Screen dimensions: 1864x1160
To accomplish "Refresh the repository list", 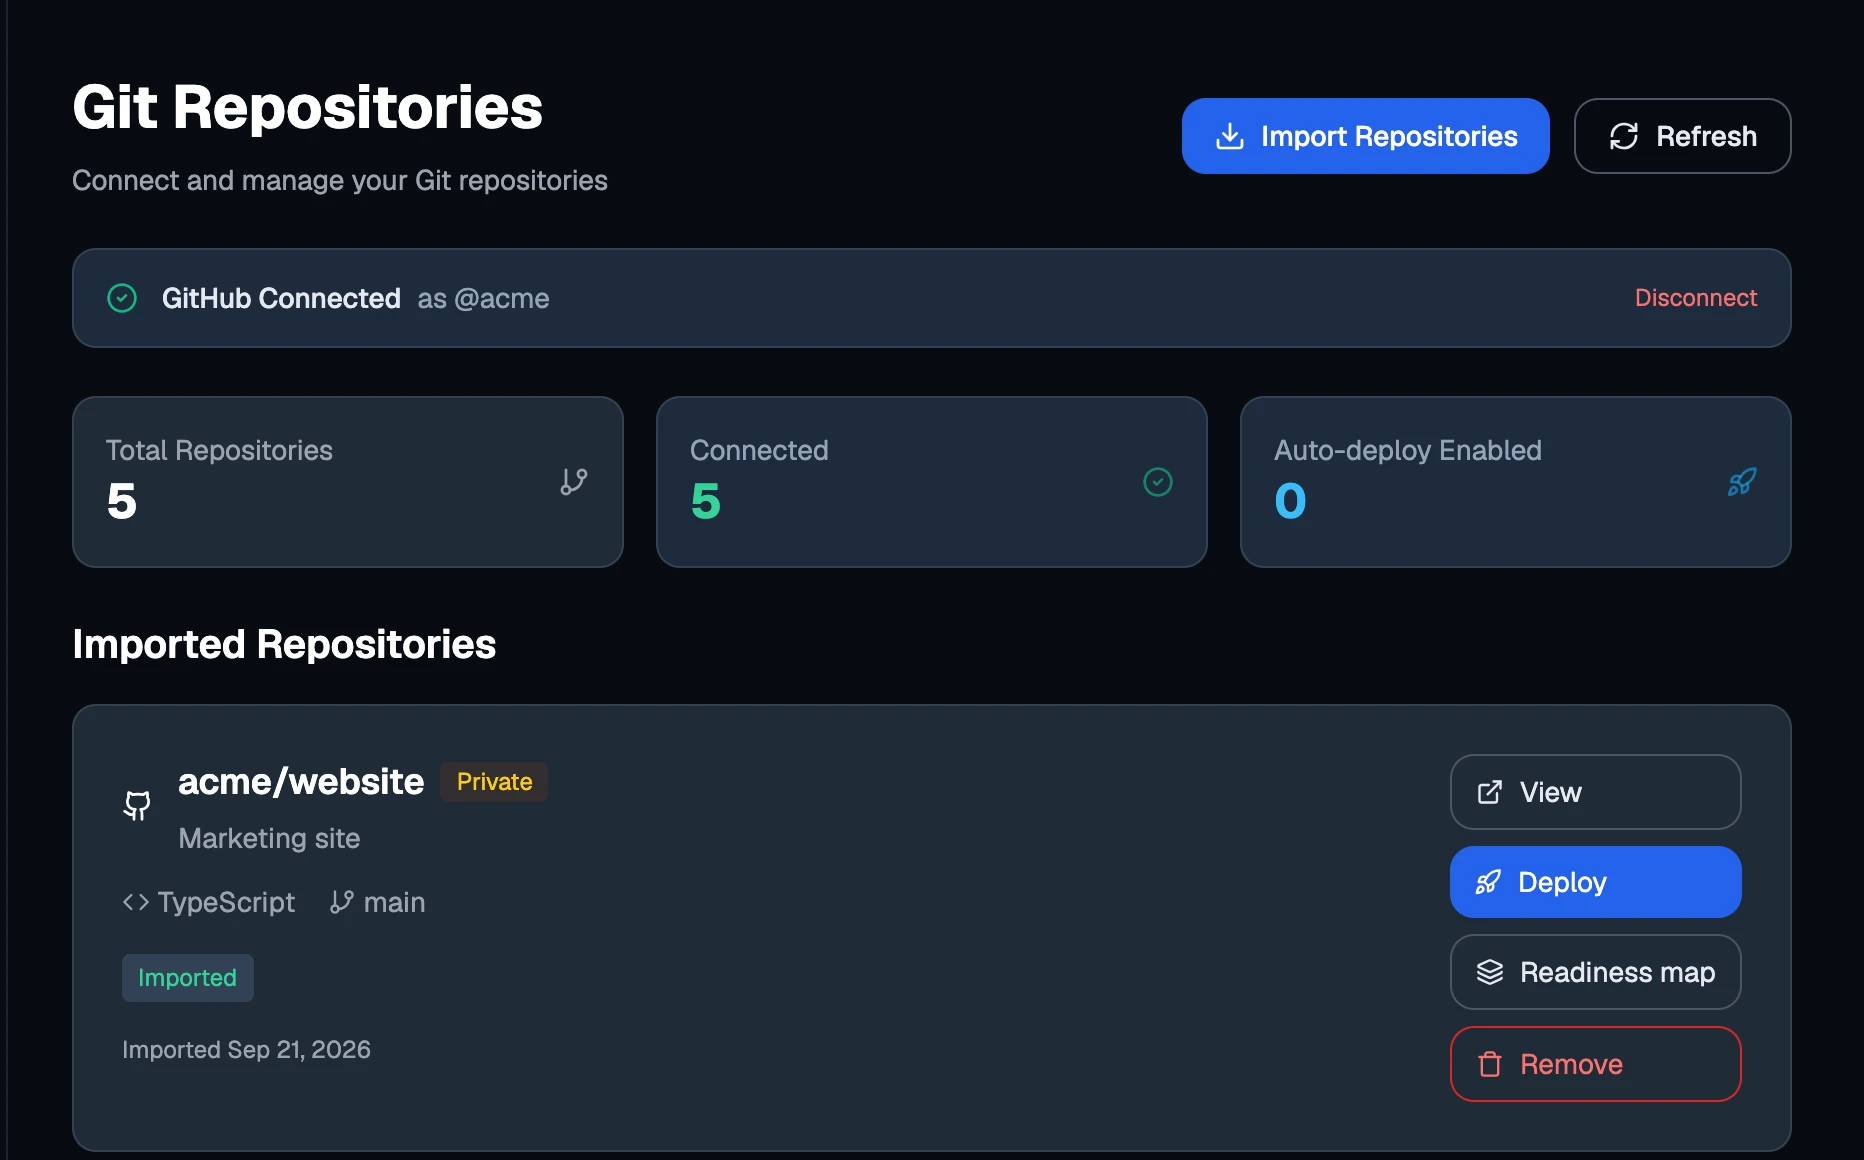I will point(1682,136).
